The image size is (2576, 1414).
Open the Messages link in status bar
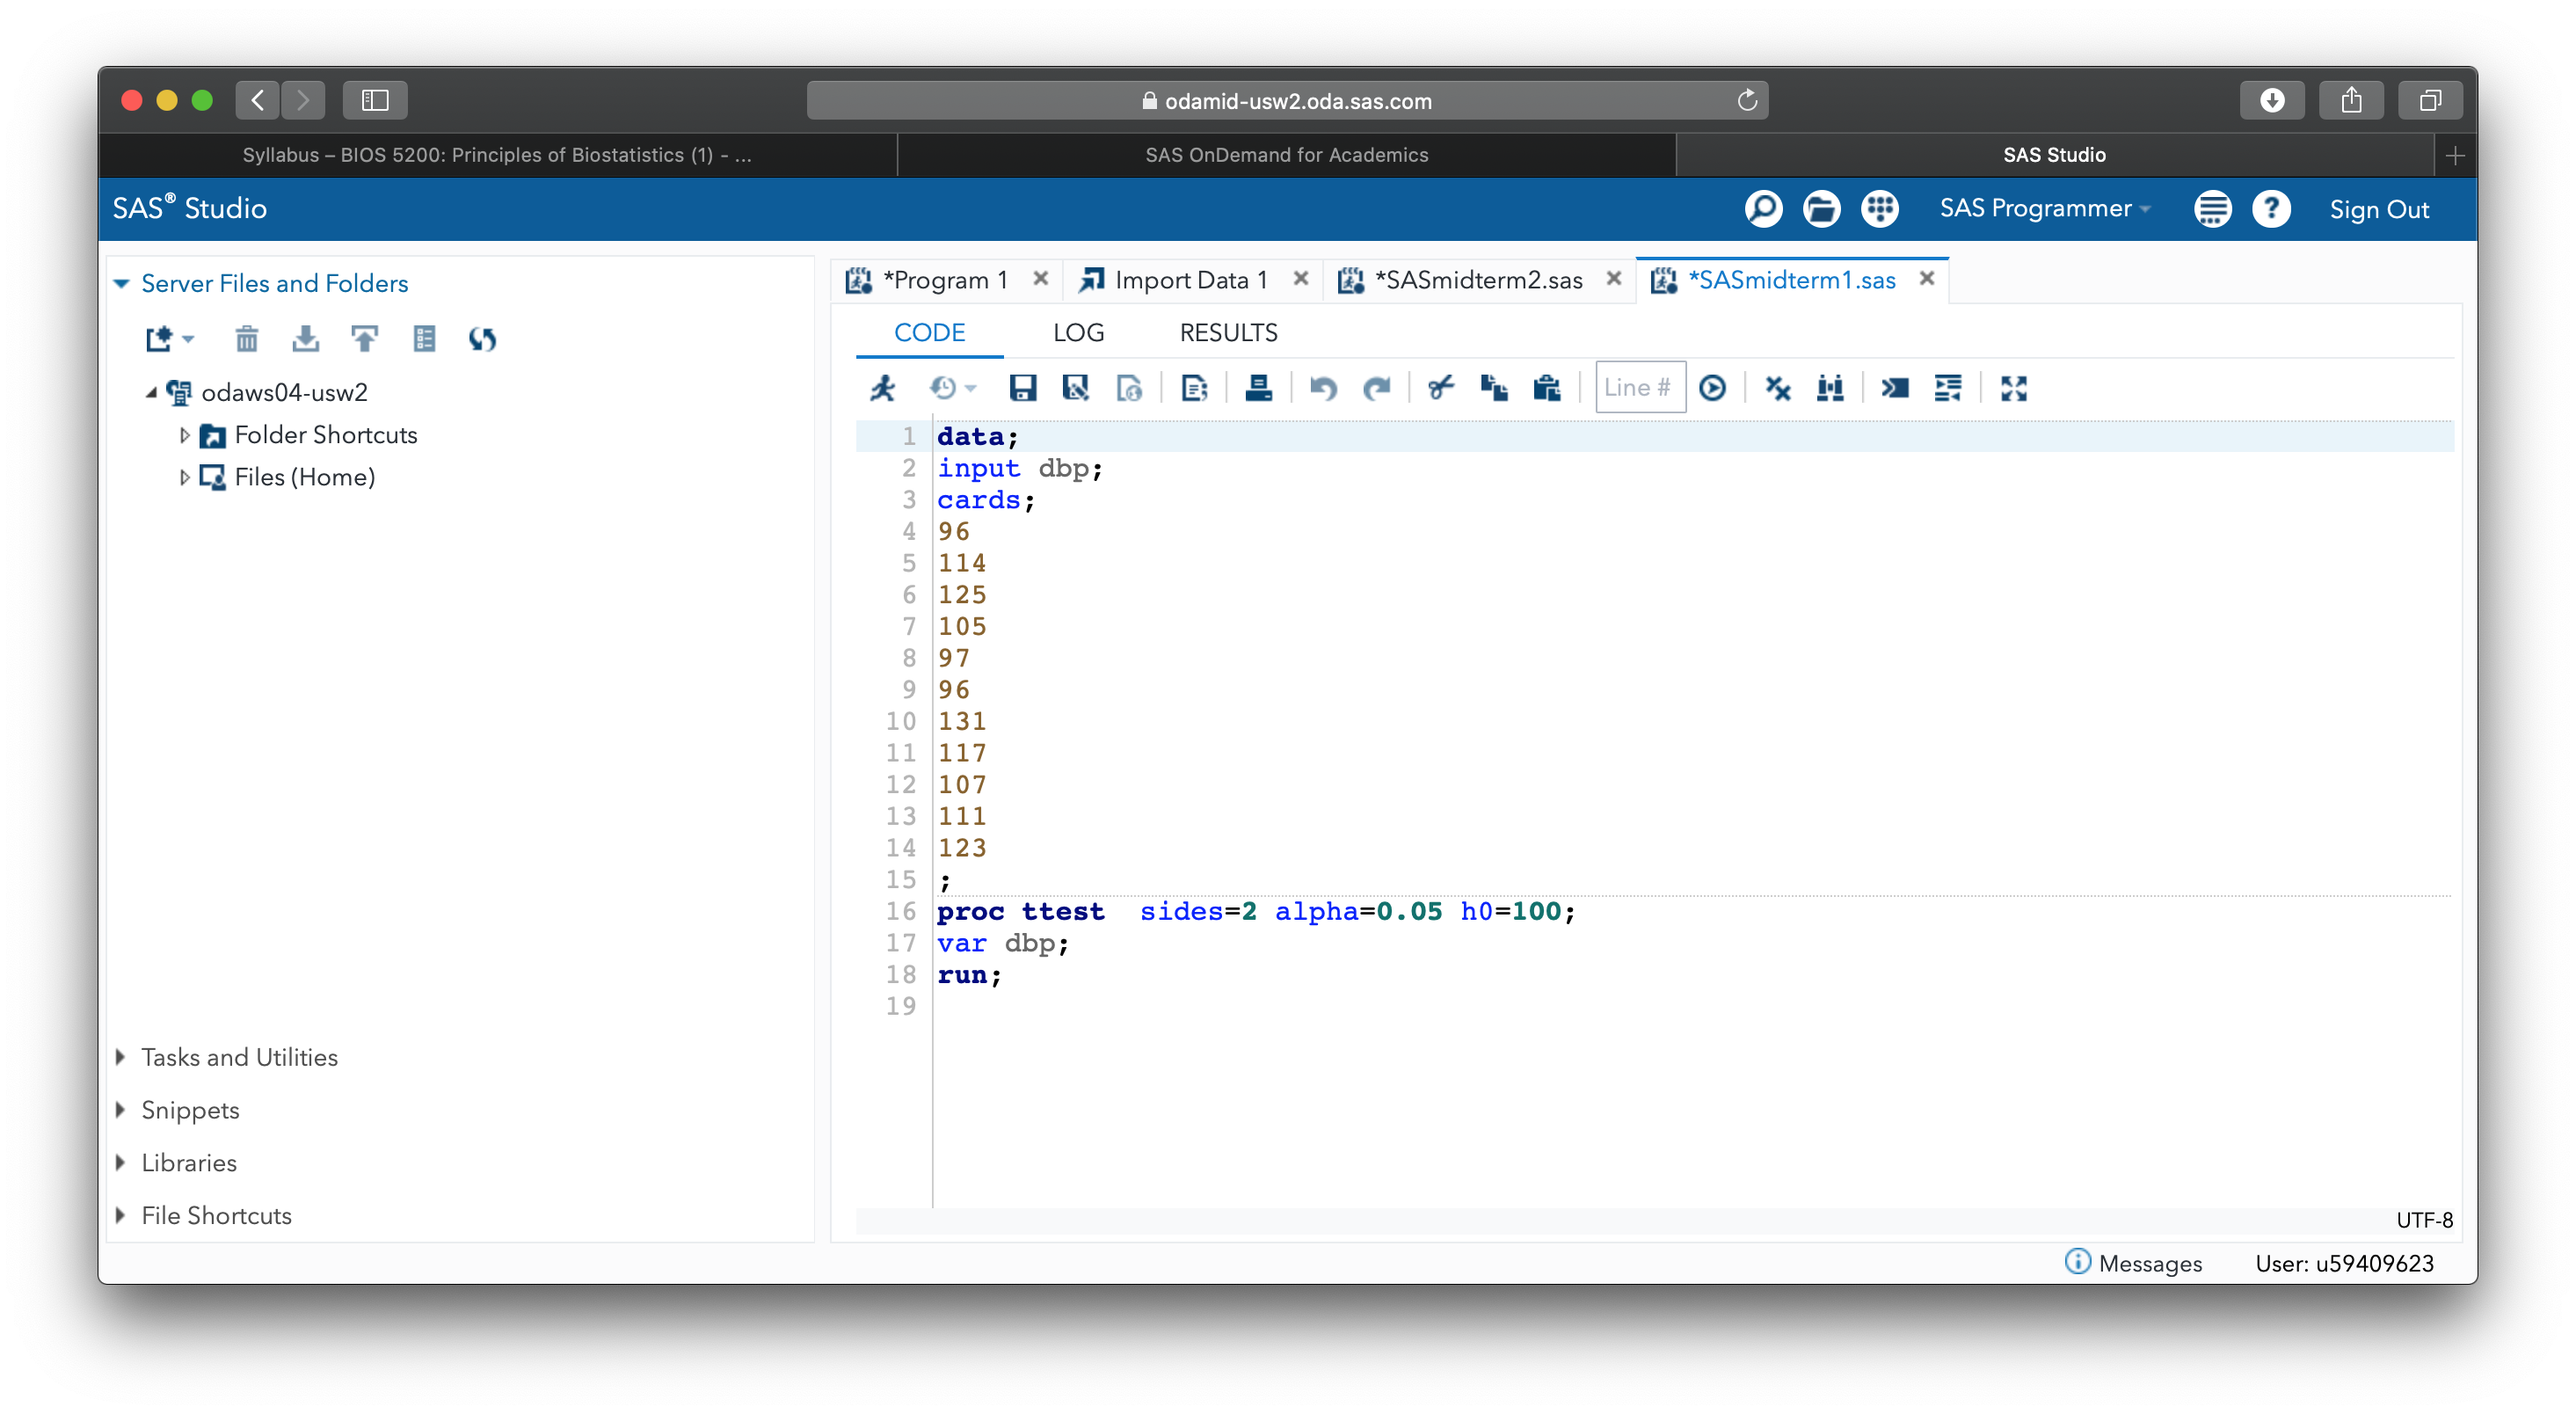(2133, 1263)
